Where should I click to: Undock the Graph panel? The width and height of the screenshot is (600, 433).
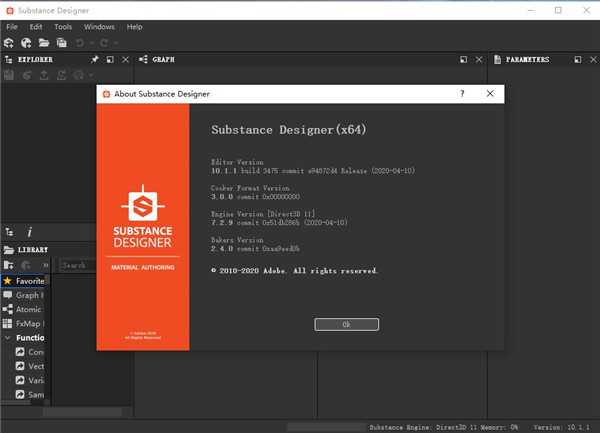[x=463, y=60]
